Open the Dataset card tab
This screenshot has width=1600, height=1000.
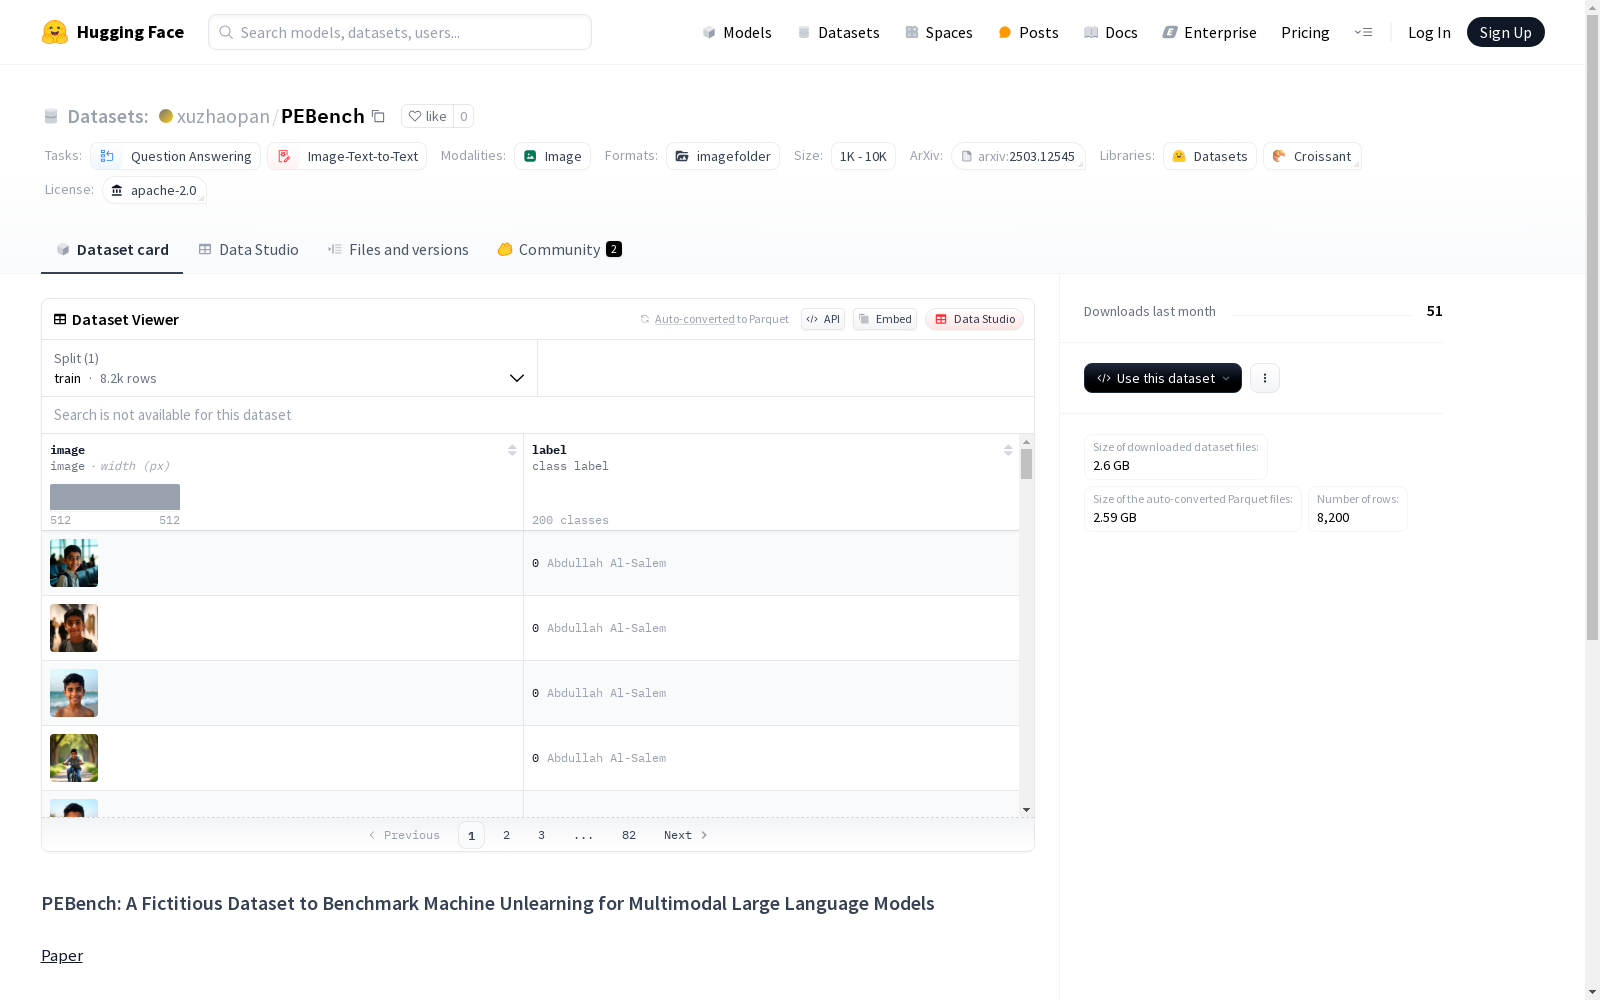(x=112, y=250)
